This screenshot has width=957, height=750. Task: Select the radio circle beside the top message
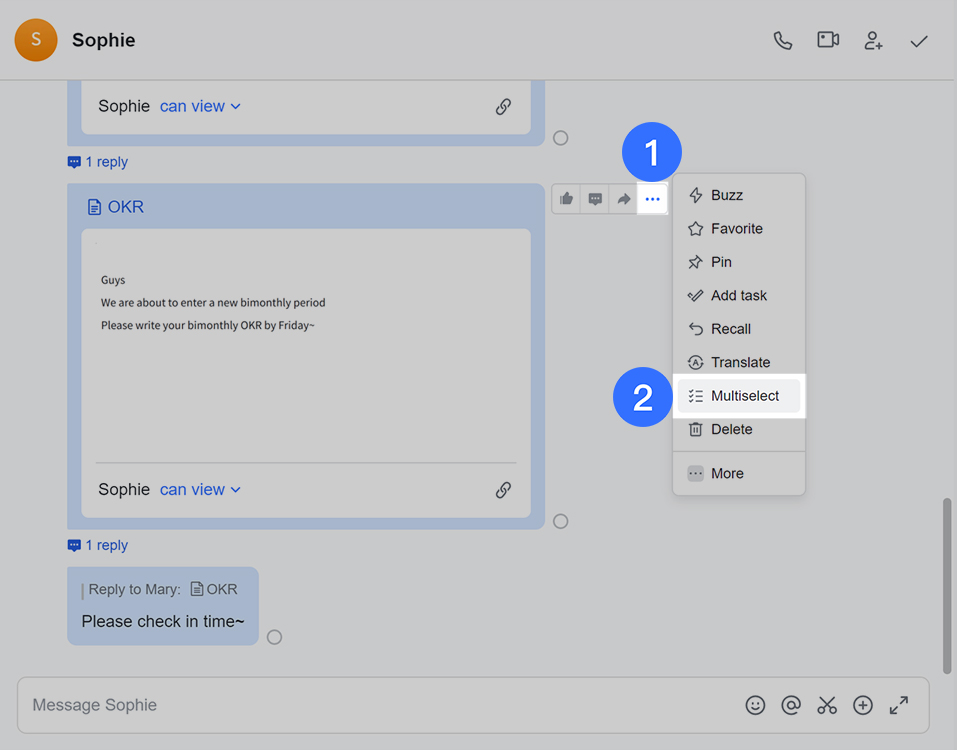[561, 138]
